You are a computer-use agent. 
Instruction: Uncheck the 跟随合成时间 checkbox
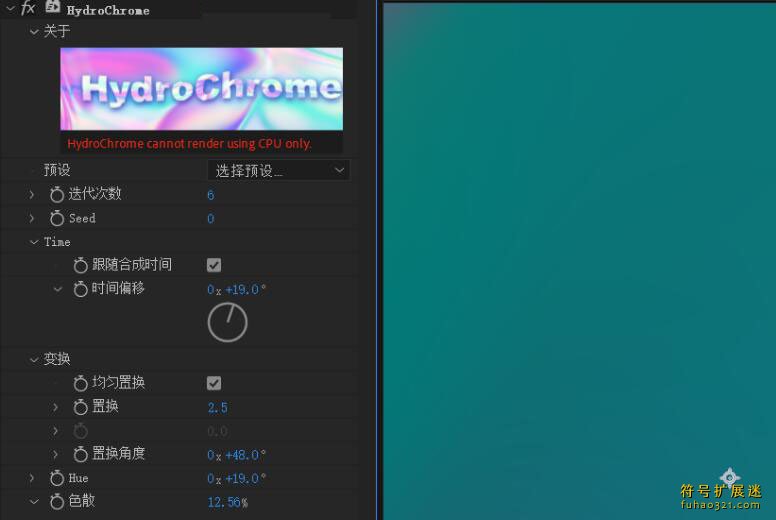(214, 265)
